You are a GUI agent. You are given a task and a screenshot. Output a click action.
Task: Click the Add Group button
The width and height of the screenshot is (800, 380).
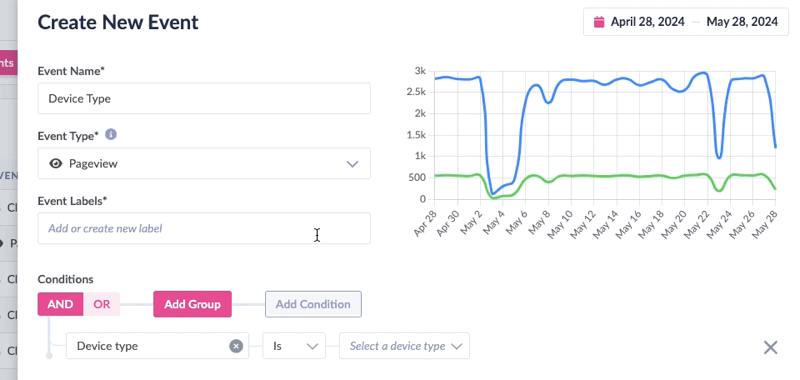point(192,304)
